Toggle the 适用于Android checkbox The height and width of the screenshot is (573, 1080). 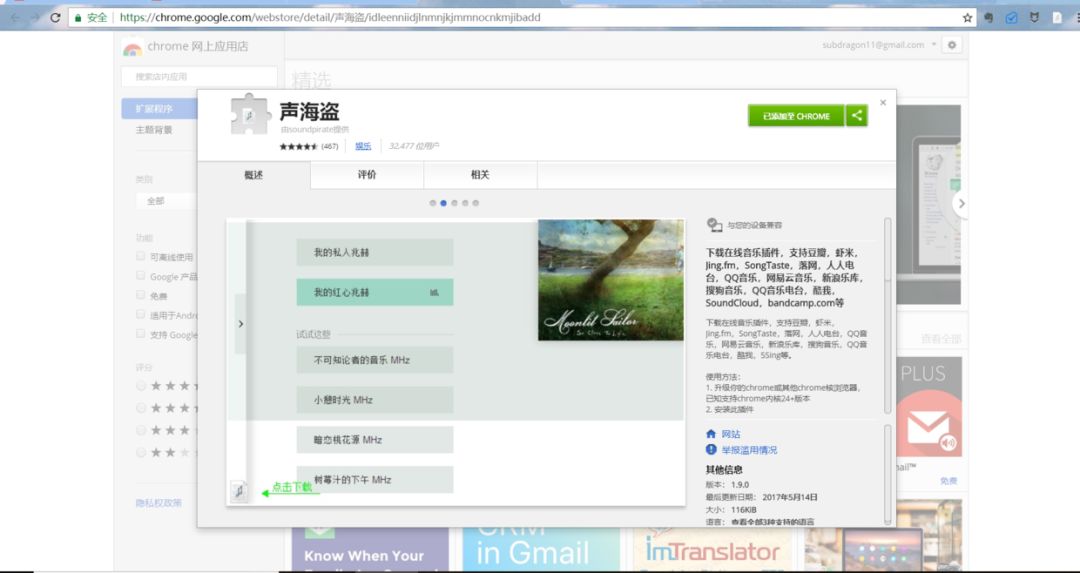(141, 314)
